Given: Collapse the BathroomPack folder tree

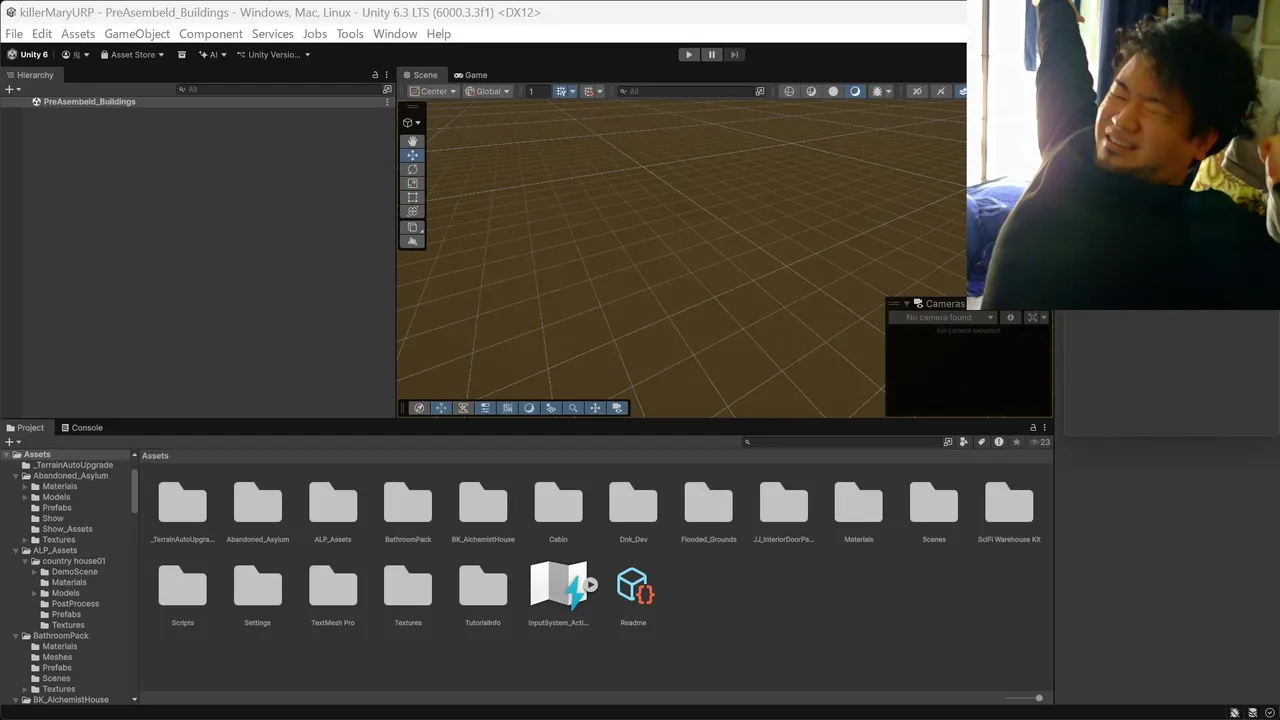Looking at the screenshot, I should 16,636.
